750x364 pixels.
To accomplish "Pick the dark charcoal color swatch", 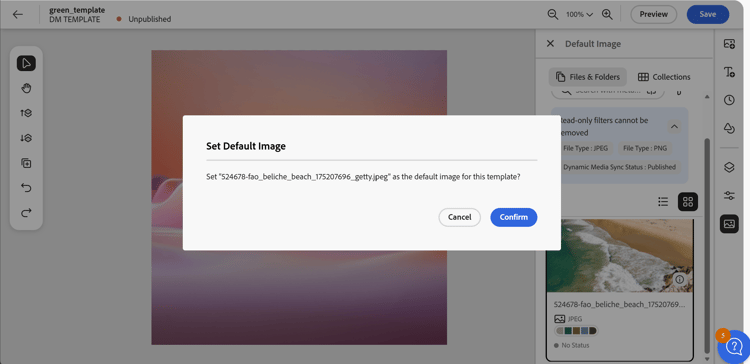I will (593, 331).
